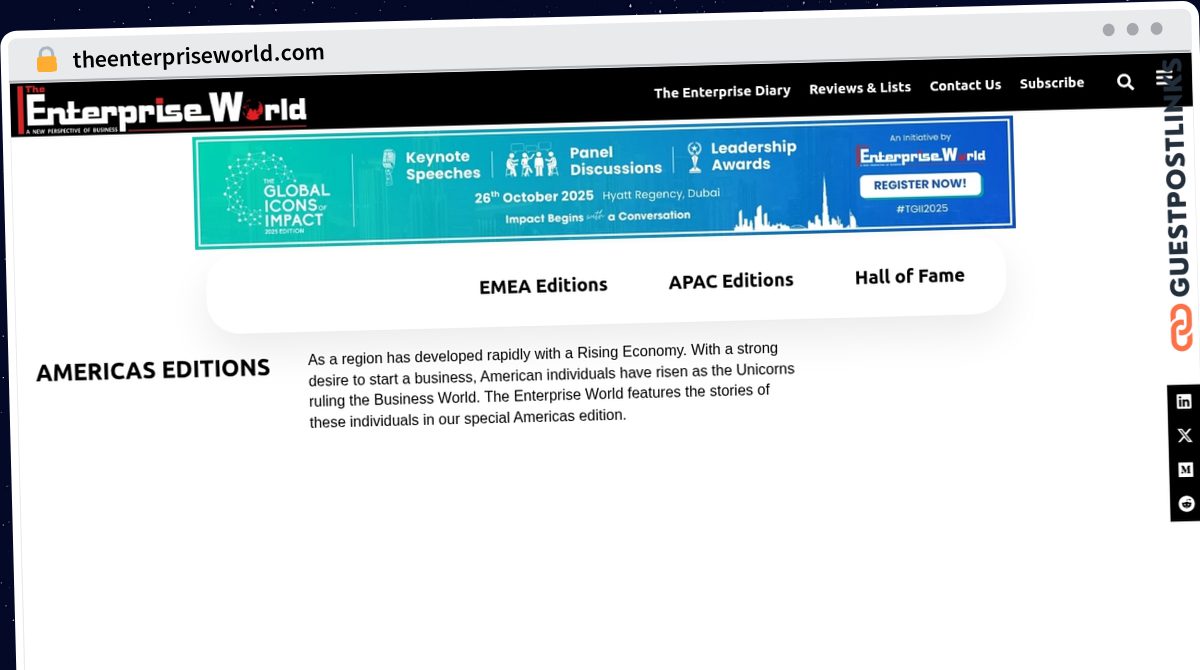Expand the Reviews & Lists menu
Screen dimensions: 1200x670
860,87
